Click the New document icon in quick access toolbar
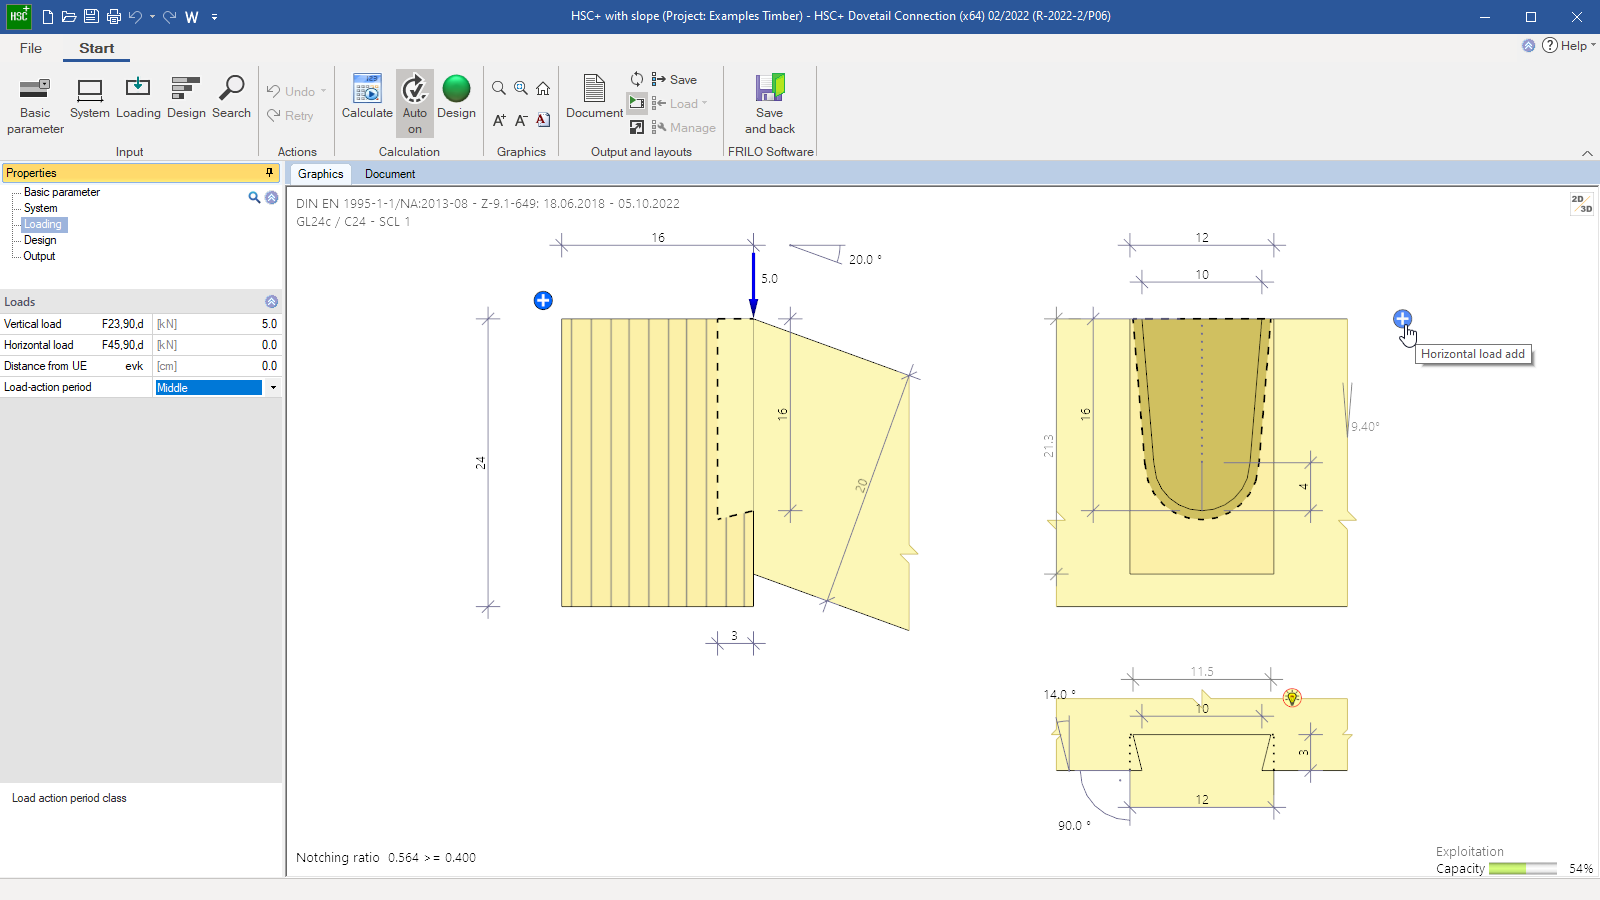This screenshot has width=1600, height=900. 47,17
